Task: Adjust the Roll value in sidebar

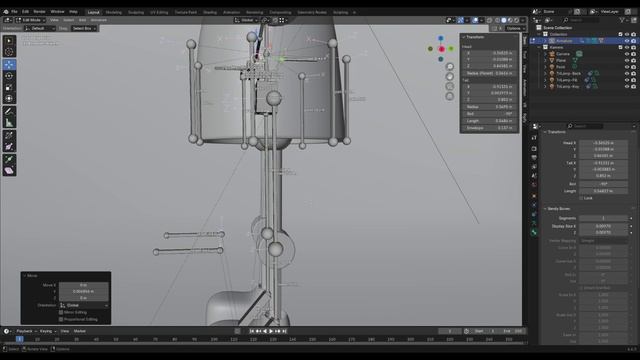Action: pos(489,114)
